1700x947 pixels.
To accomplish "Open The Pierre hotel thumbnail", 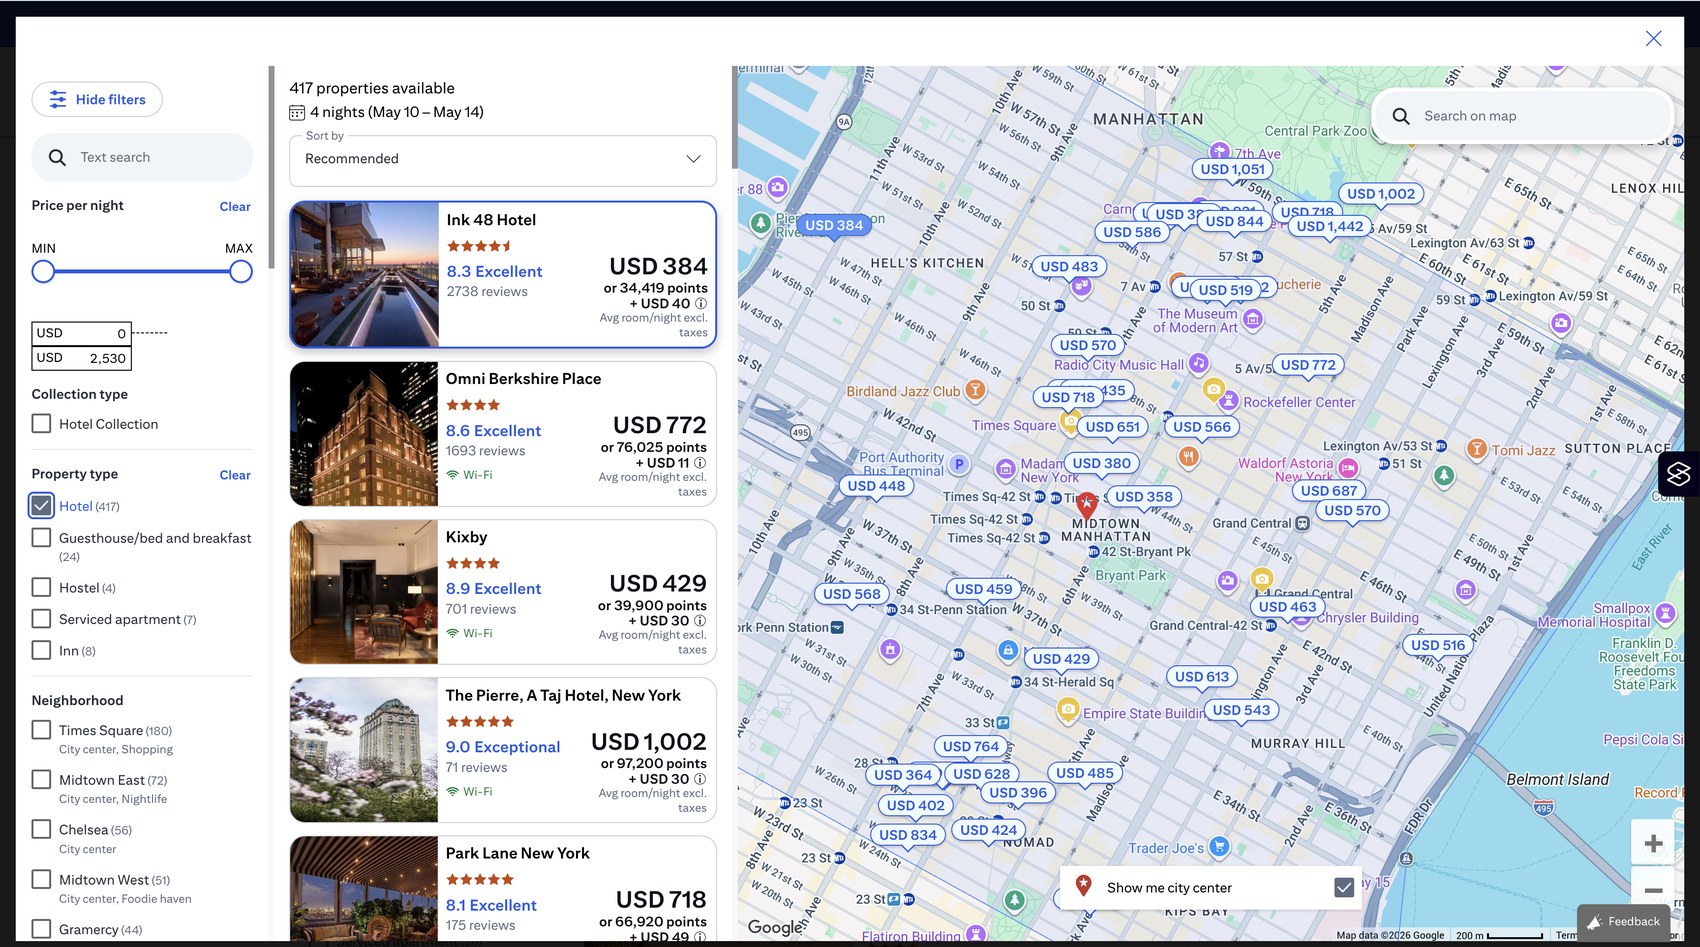I will 364,750.
